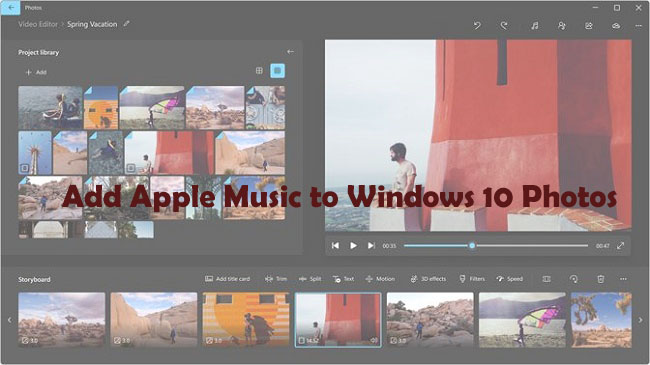The image size is (650, 365).
Task: Click the back arrow in the Photos title bar
Action: (10, 7)
